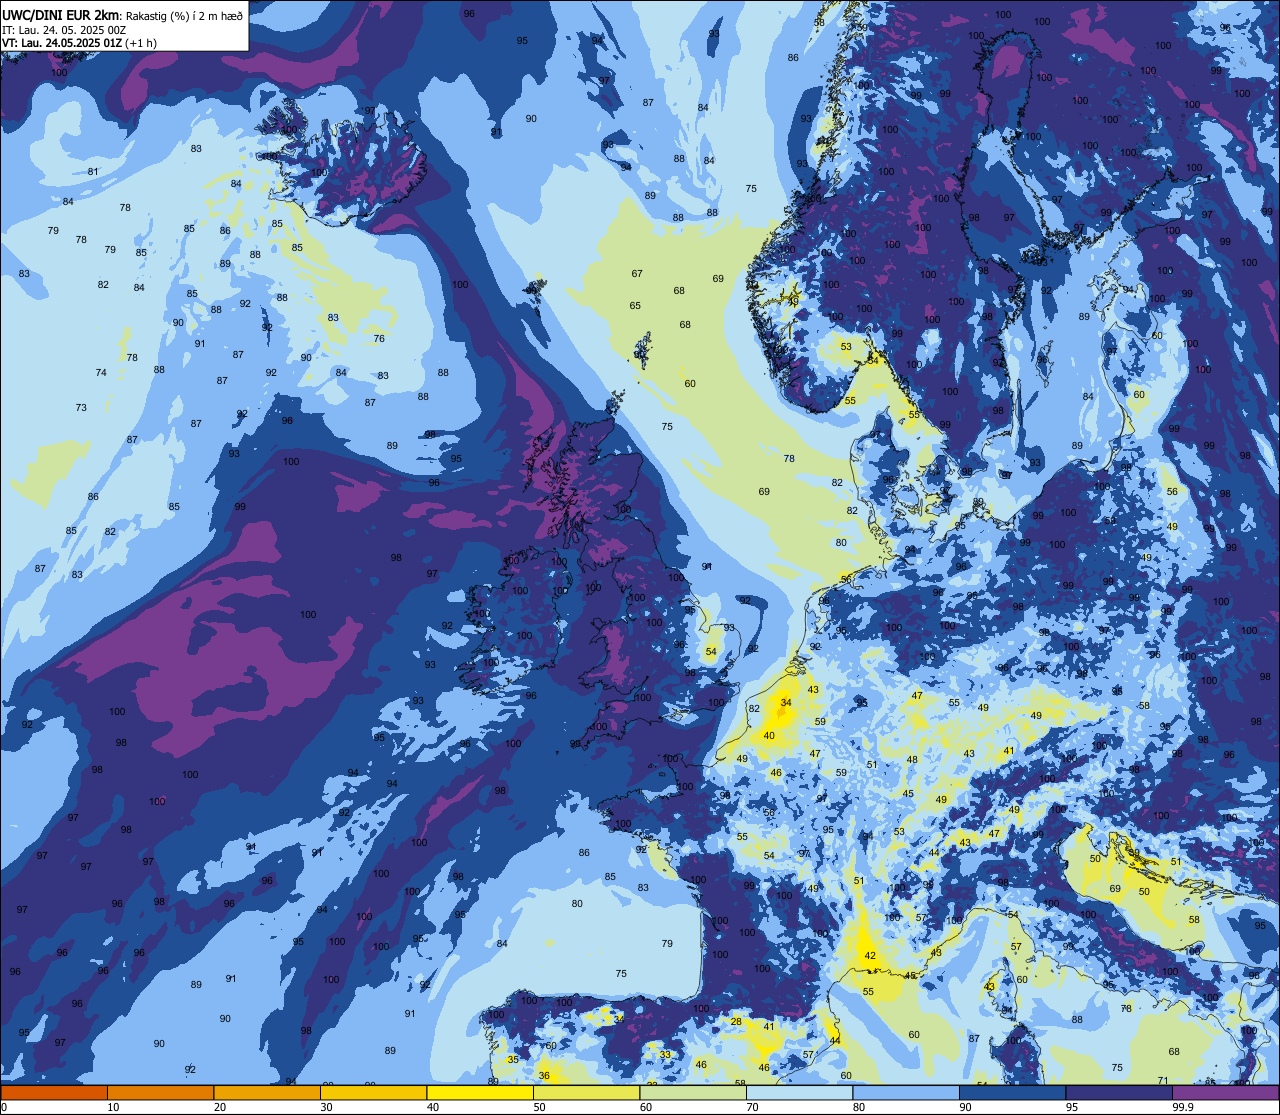Click the dark orange below-10 legend swatch

54,1092
